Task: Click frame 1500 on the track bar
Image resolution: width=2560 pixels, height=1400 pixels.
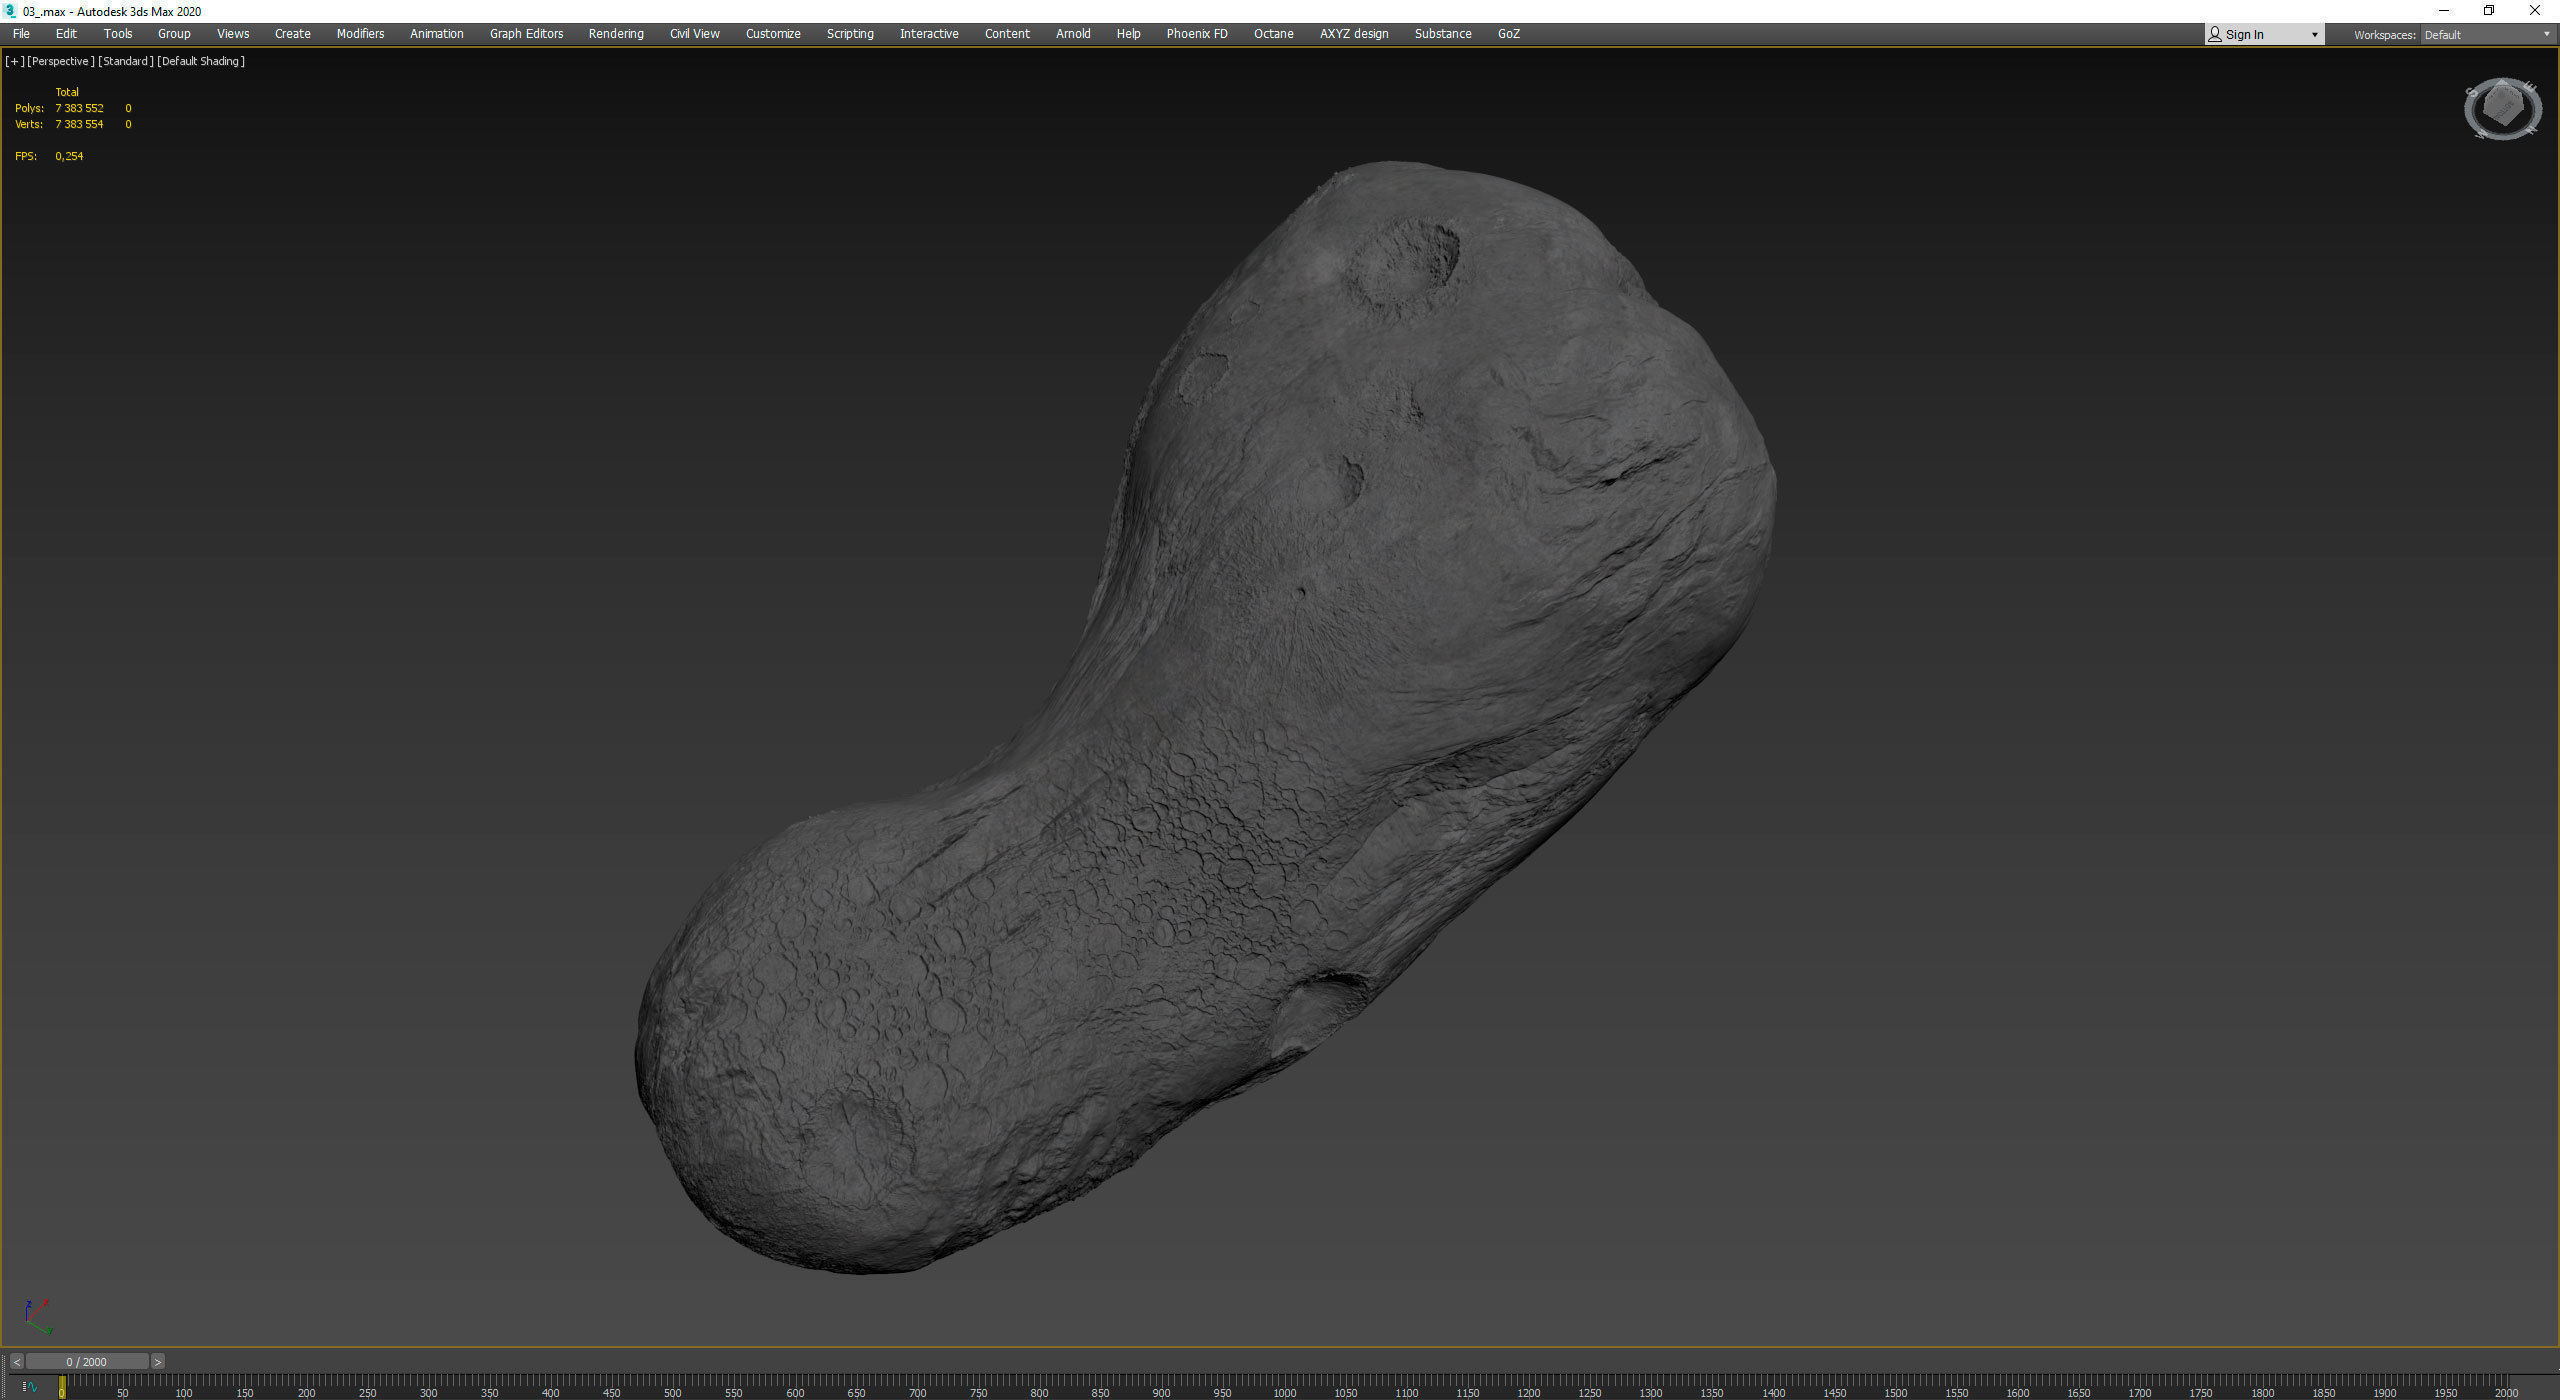Action: [1896, 1392]
